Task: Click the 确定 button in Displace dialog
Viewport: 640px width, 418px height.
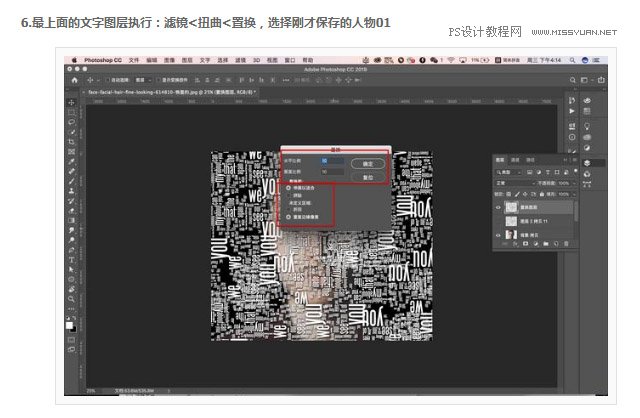Action: point(368,164)
